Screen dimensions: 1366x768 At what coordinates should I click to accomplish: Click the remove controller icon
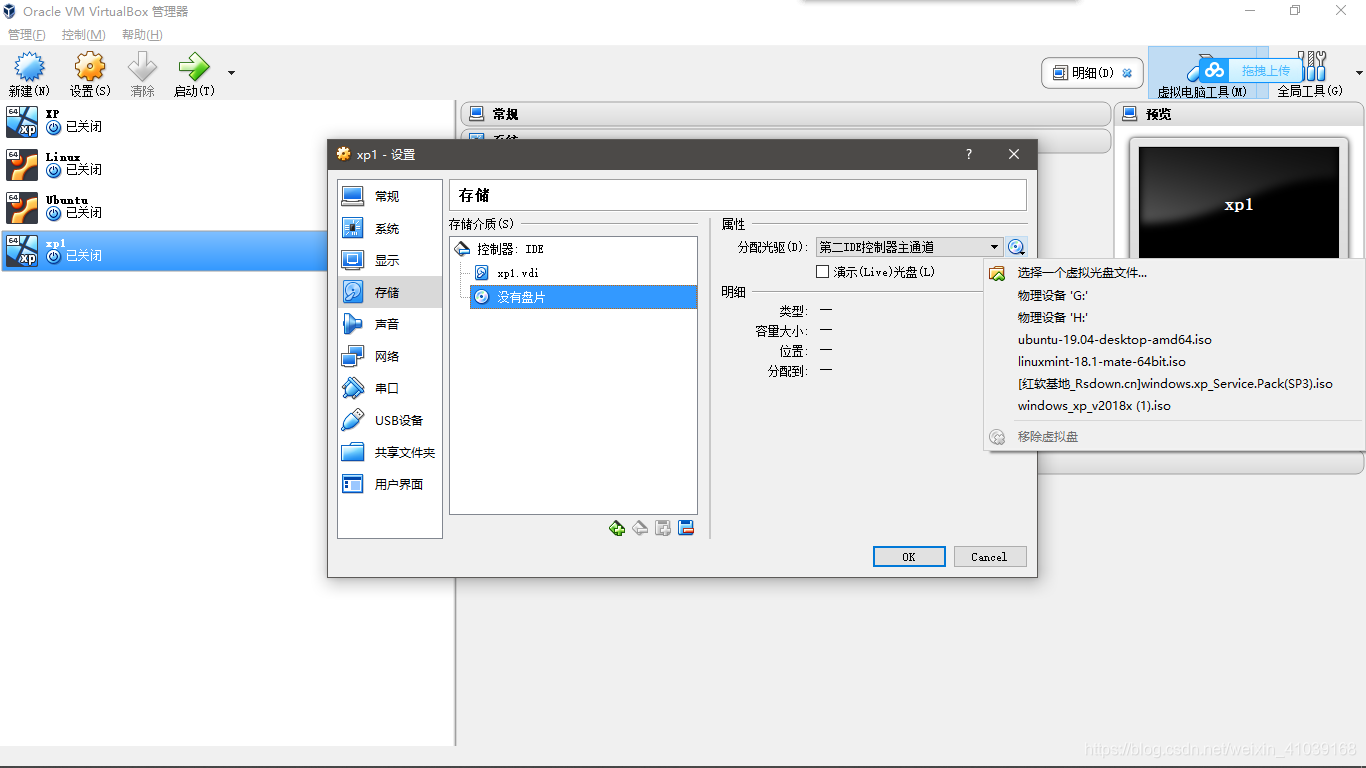[x=640, y=528]
